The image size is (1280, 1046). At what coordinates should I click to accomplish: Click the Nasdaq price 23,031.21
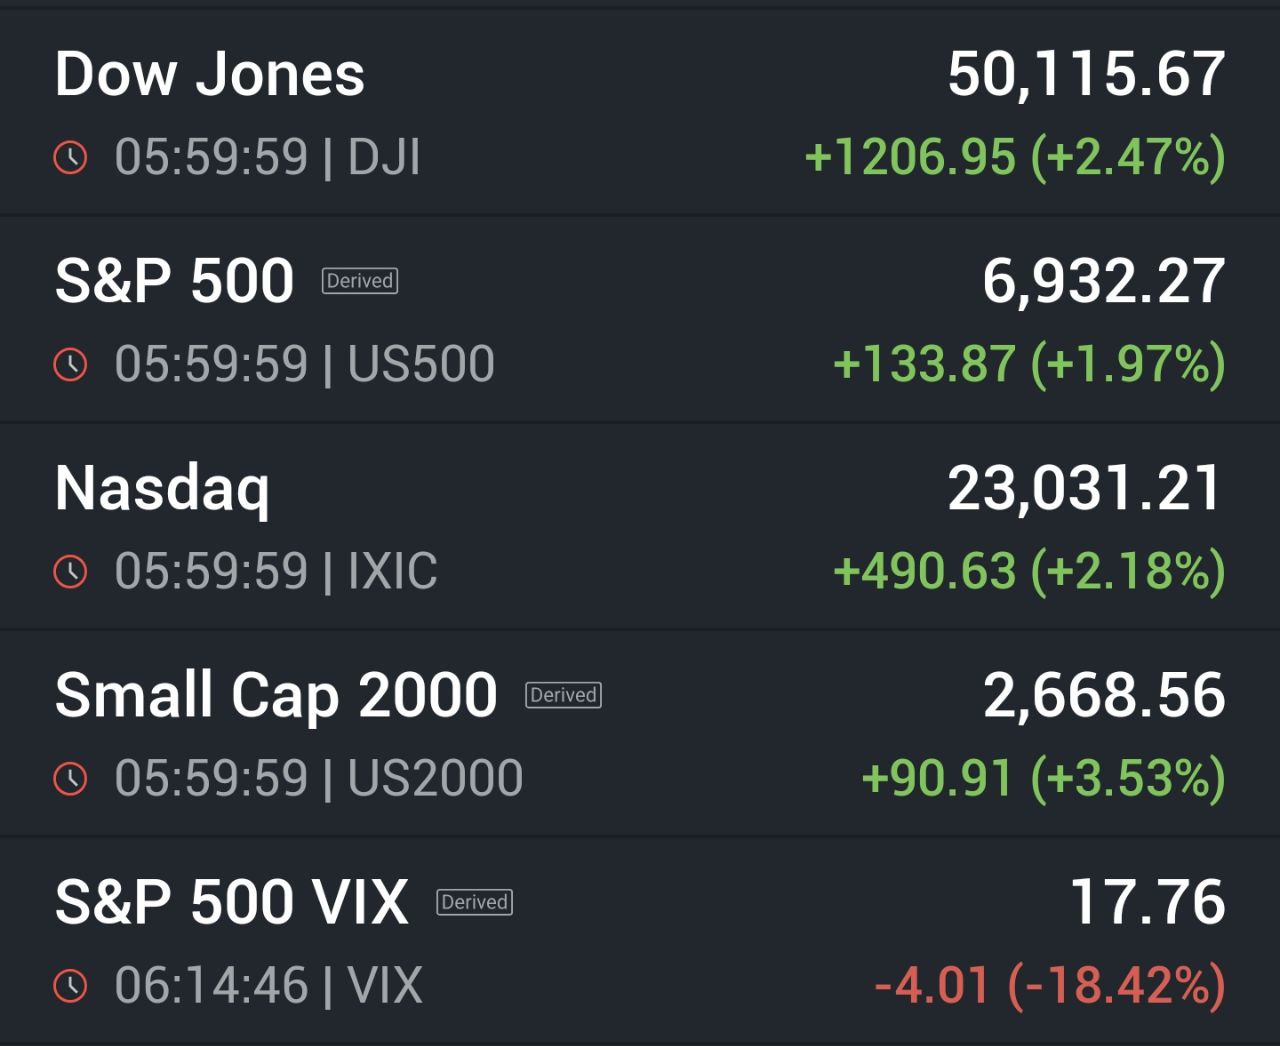tap(1086, 489)
